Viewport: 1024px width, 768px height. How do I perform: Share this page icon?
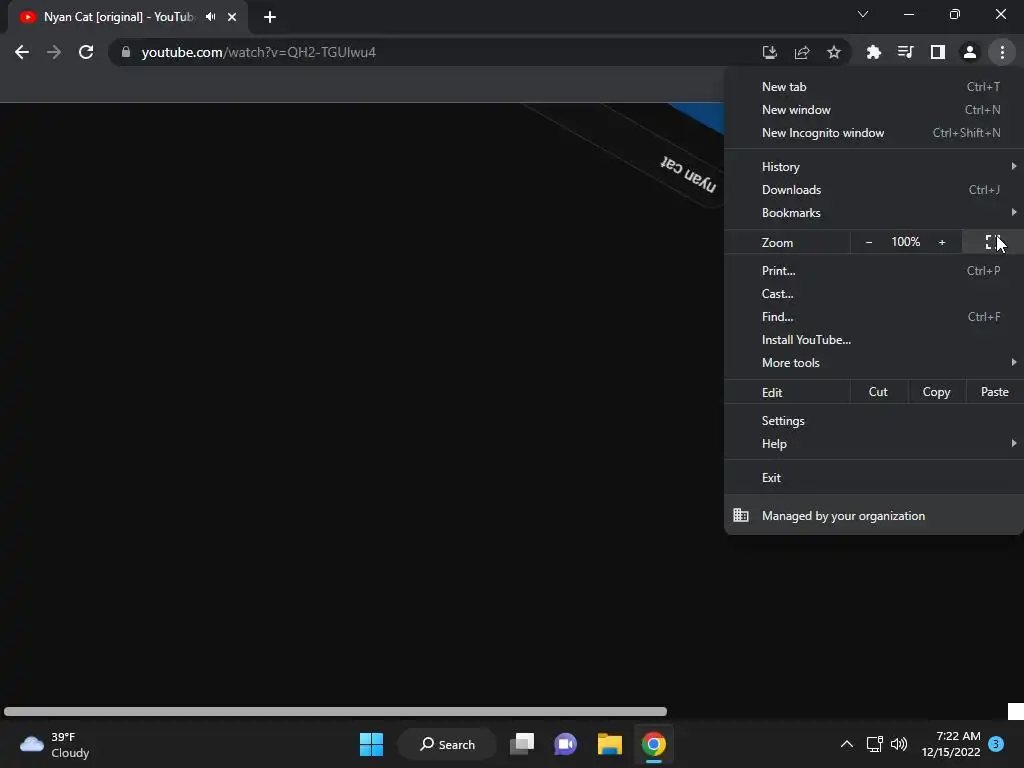802,52
